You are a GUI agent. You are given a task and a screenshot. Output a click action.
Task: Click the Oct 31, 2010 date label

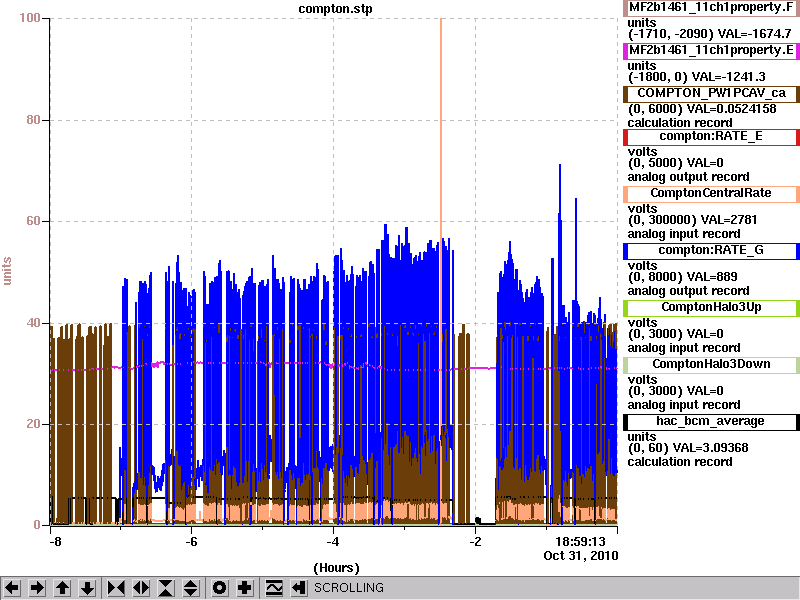pos(581,556)
